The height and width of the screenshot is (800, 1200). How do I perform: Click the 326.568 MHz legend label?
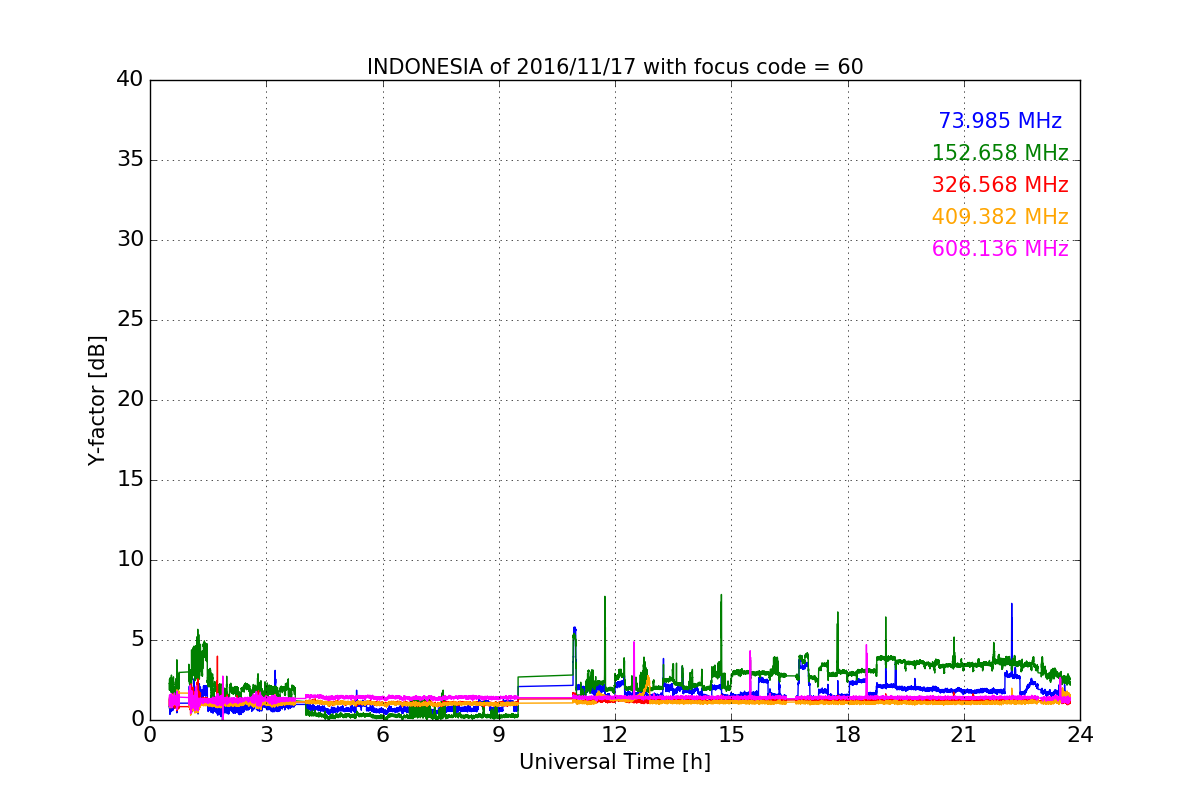pos(1000,185)
